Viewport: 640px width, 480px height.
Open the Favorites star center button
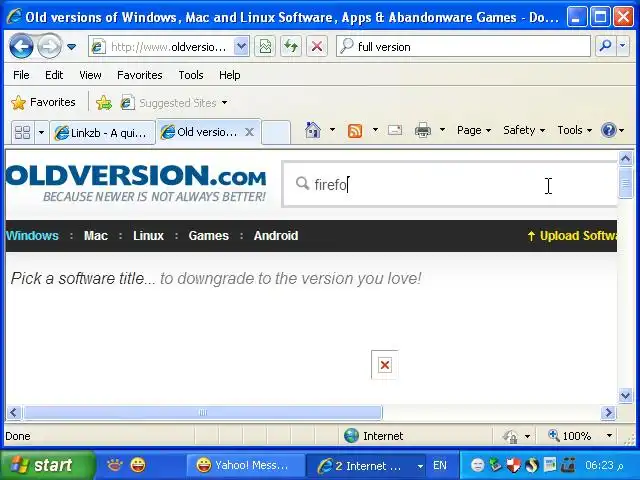click(x=43, y=102)
